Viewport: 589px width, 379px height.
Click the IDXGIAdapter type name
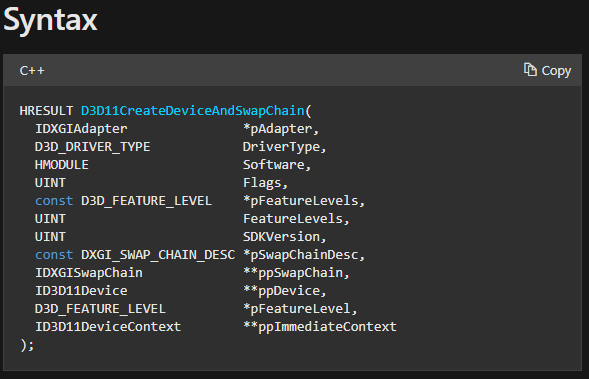(81, 129)
